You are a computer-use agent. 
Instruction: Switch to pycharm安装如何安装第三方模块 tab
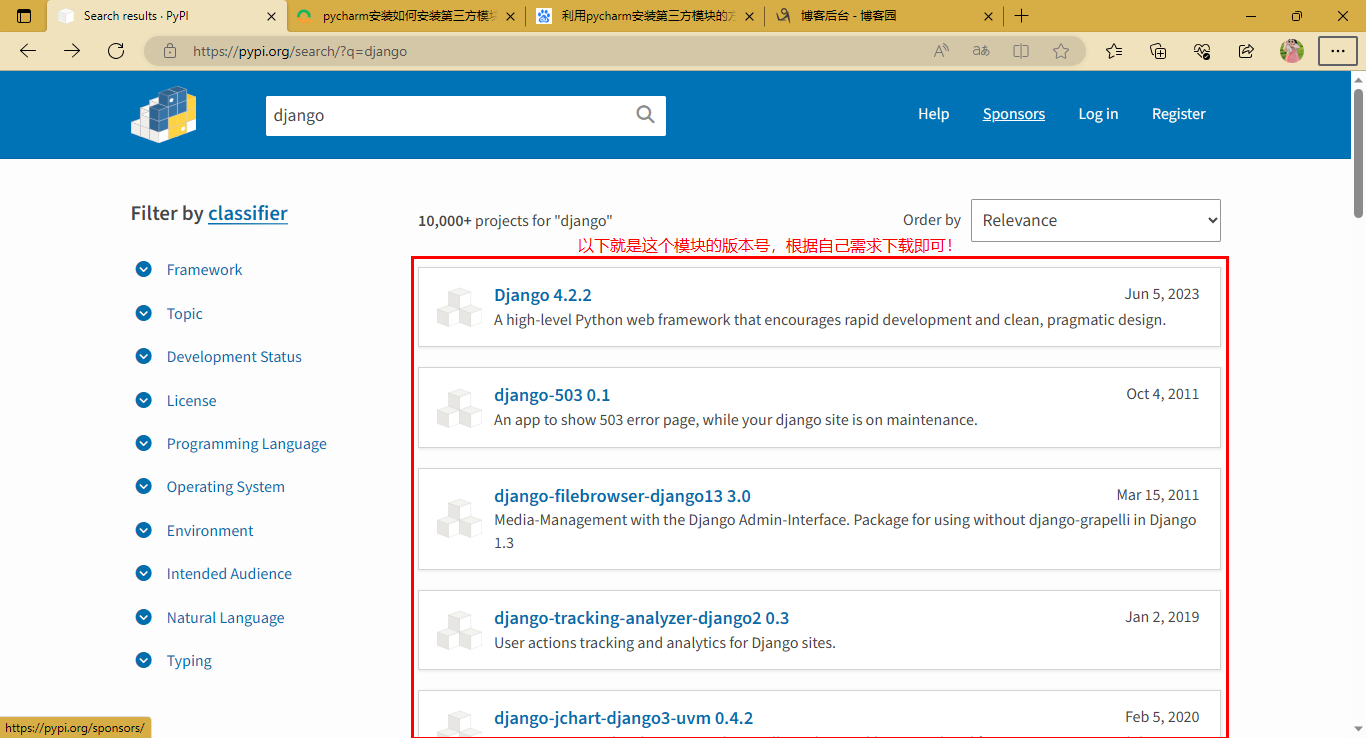(x=405, y=16)
